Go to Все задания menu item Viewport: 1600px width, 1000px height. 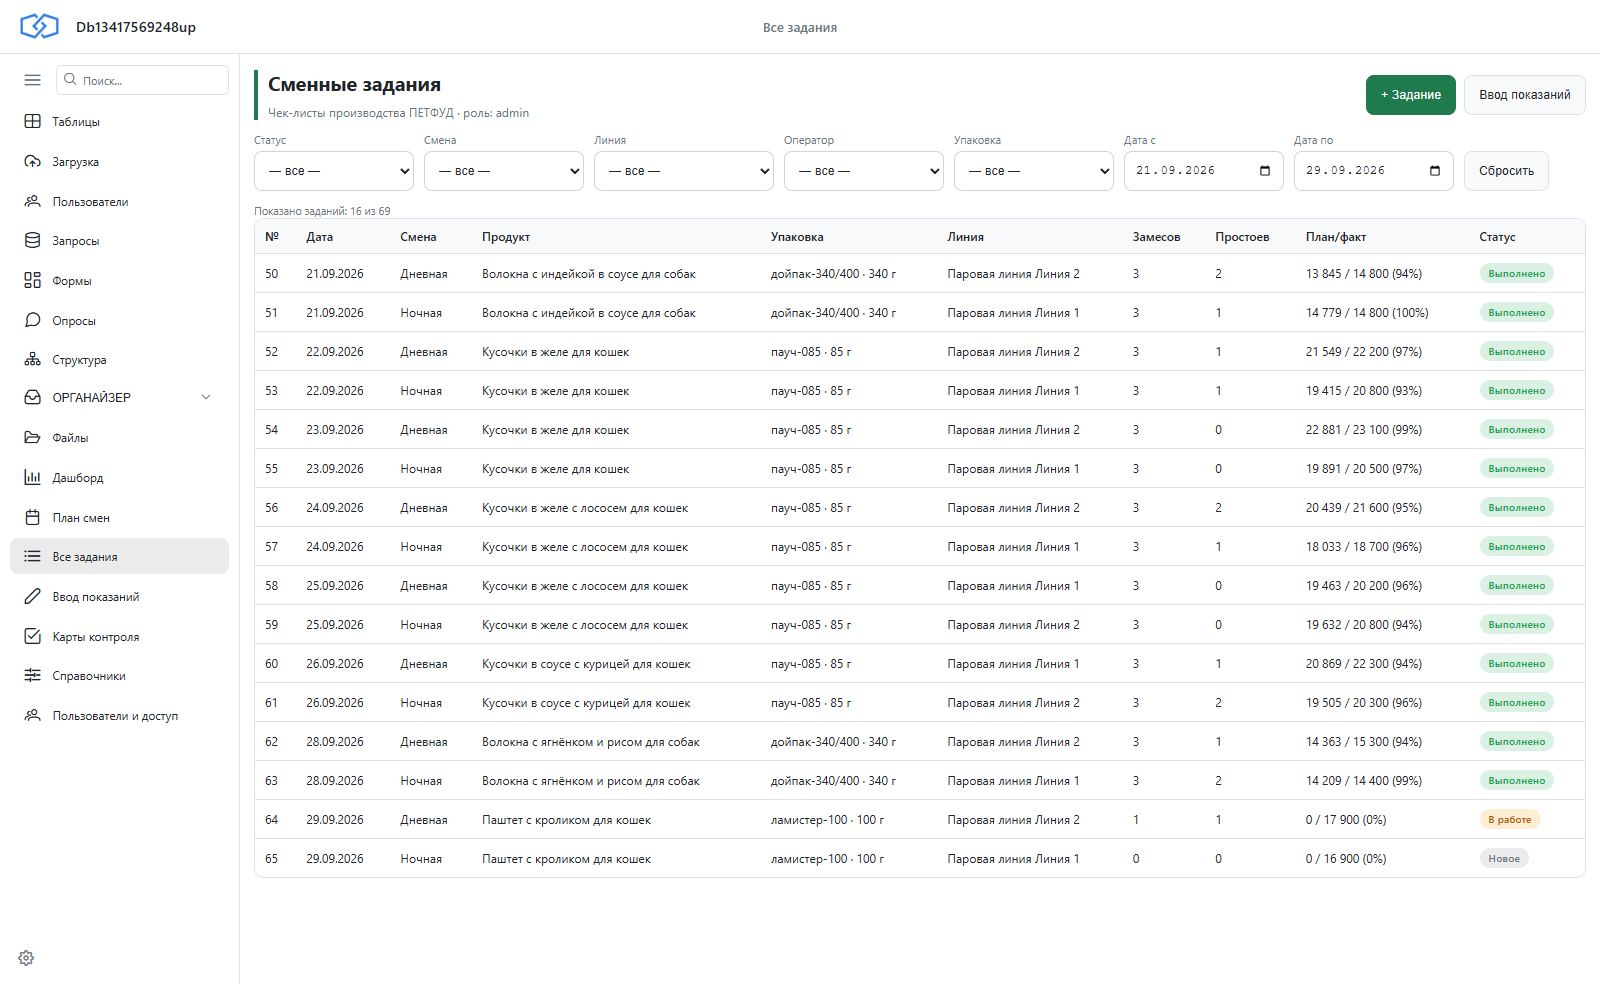(120, 556)
